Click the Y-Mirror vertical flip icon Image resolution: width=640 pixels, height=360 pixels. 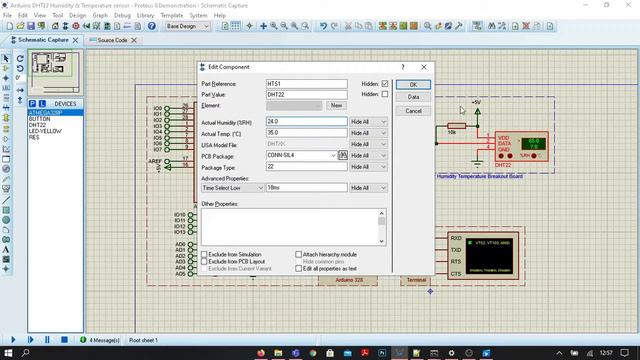(20, 100)
